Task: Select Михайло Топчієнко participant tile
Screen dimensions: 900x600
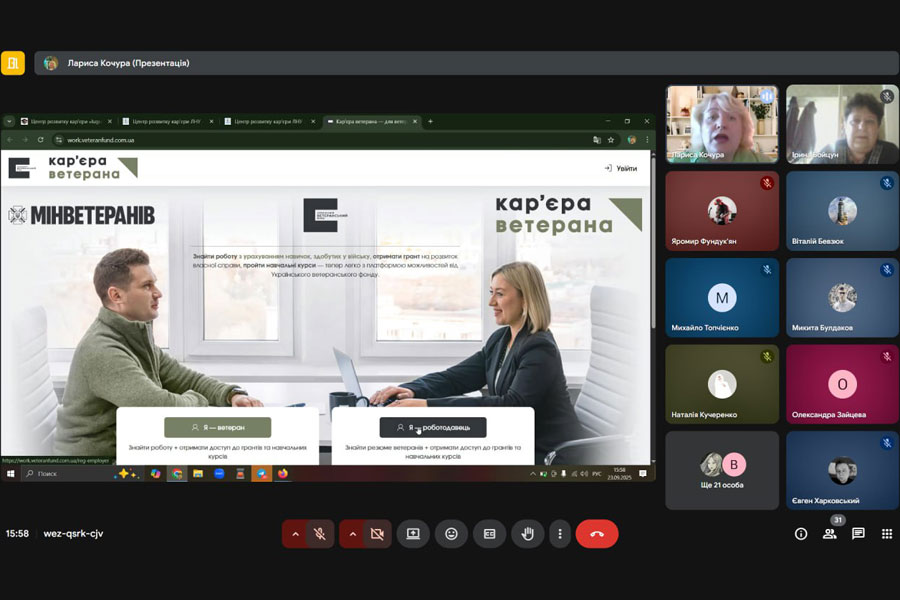Action: 722,297
